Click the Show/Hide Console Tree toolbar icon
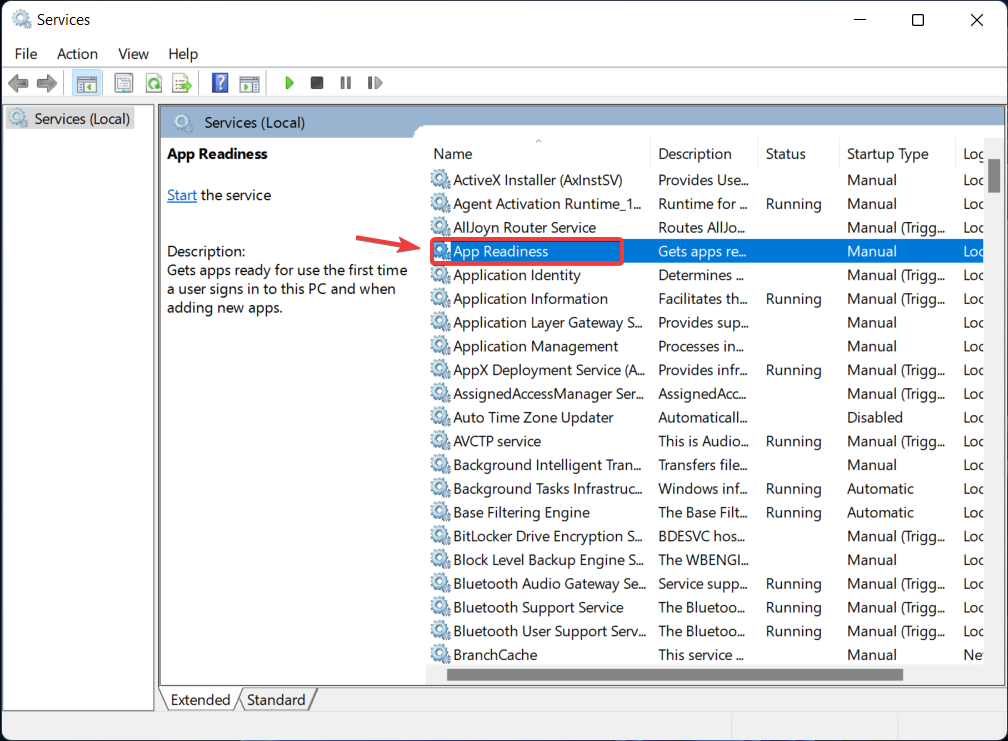The height and width of the screenshot is (741, 1008). point(86,83)
